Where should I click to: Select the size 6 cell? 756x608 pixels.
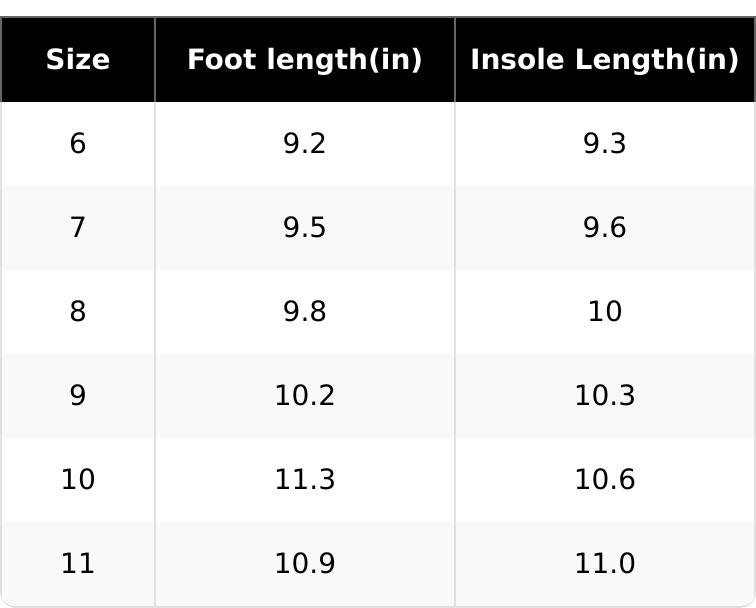[78, 144]
